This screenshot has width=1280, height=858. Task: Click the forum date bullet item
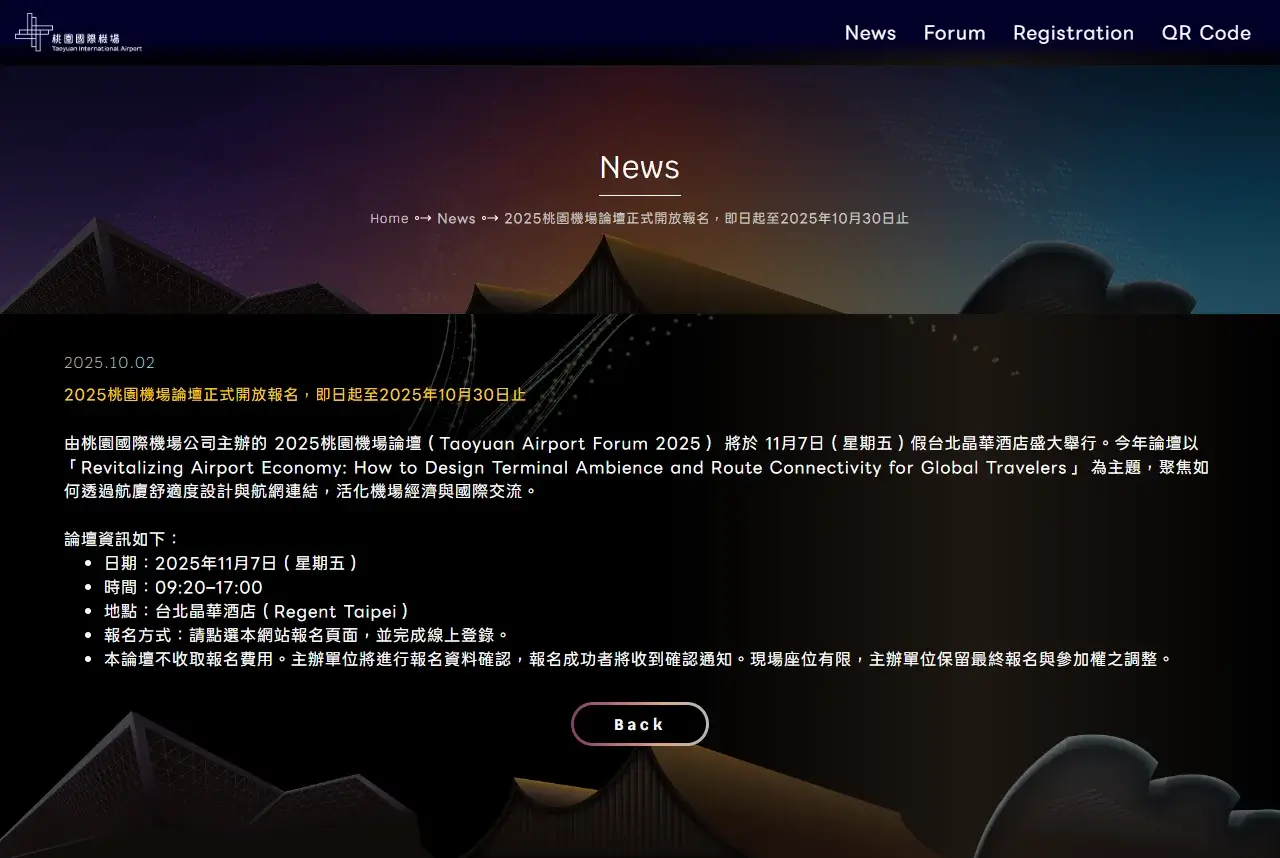[230, 563]
